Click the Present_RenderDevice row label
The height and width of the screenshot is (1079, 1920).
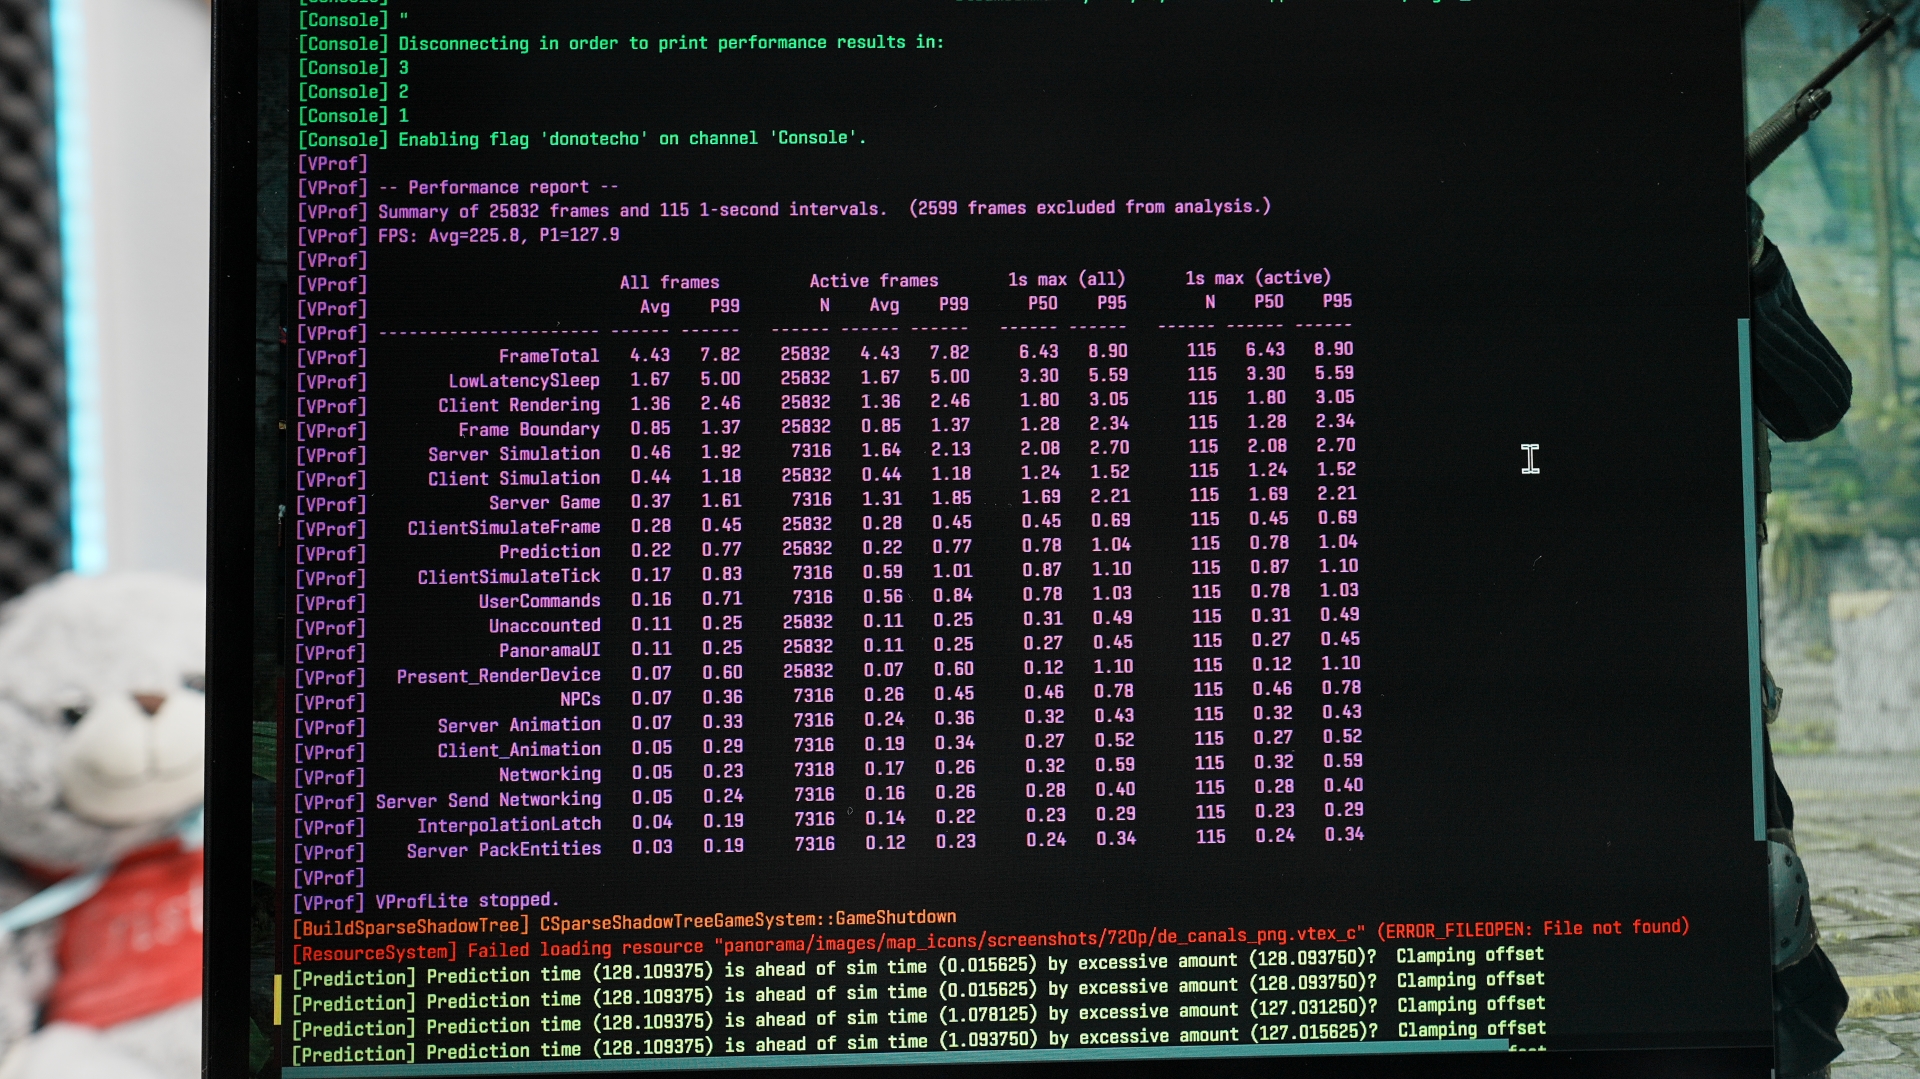coord(498,676)
